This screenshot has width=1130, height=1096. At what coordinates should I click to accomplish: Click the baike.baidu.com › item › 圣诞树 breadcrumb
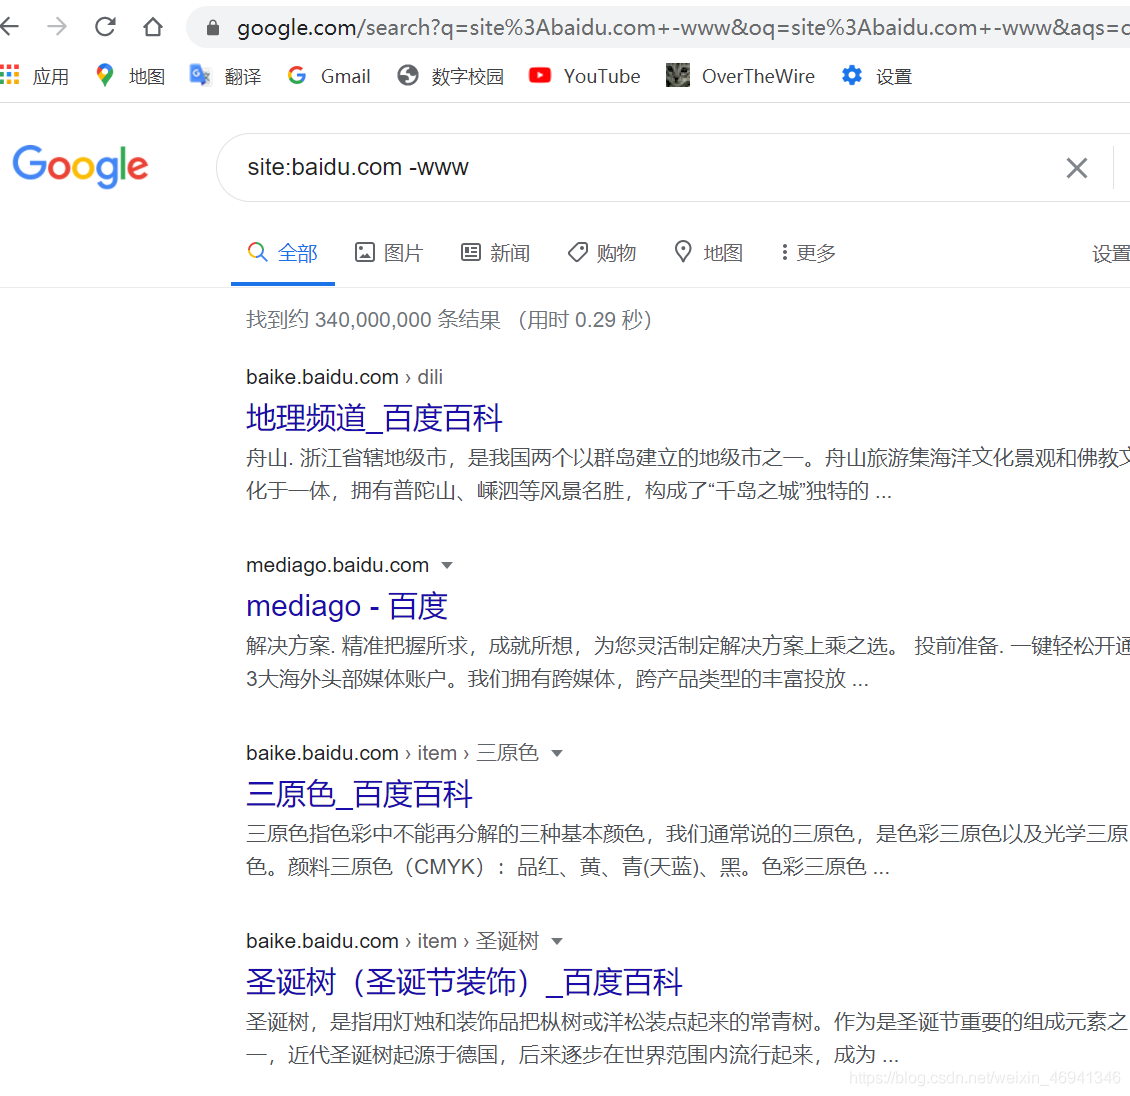pyautogui.click(x=392, y=941)
